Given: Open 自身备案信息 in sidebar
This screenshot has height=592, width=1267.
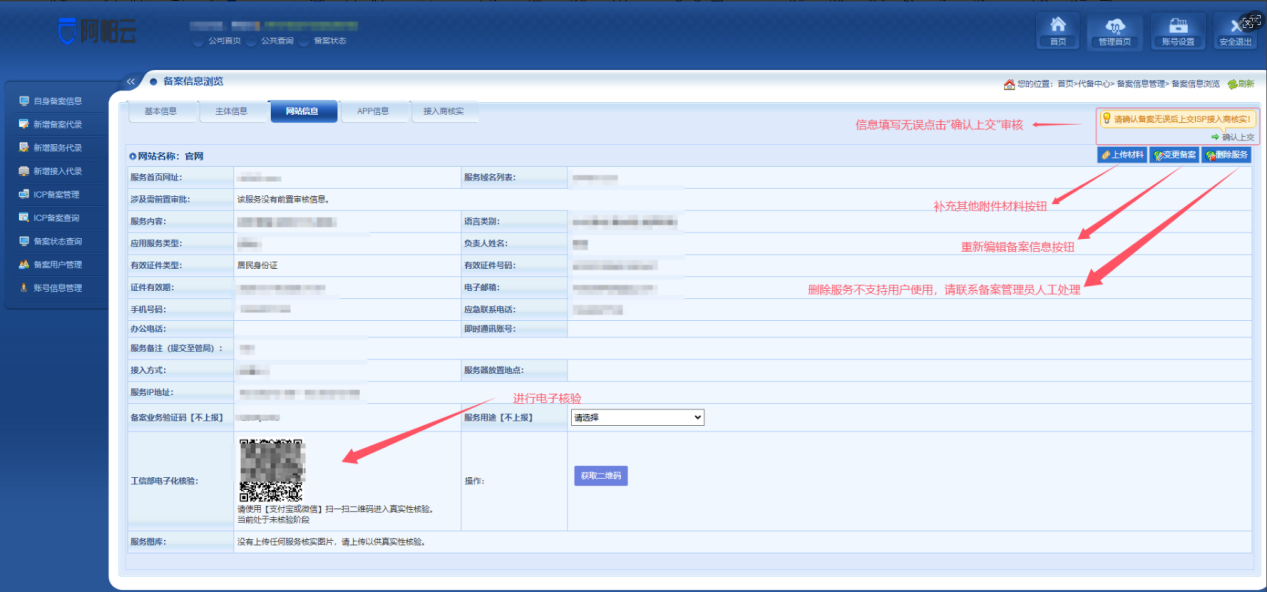Looking at the screenshot, I should pos(57,101).
